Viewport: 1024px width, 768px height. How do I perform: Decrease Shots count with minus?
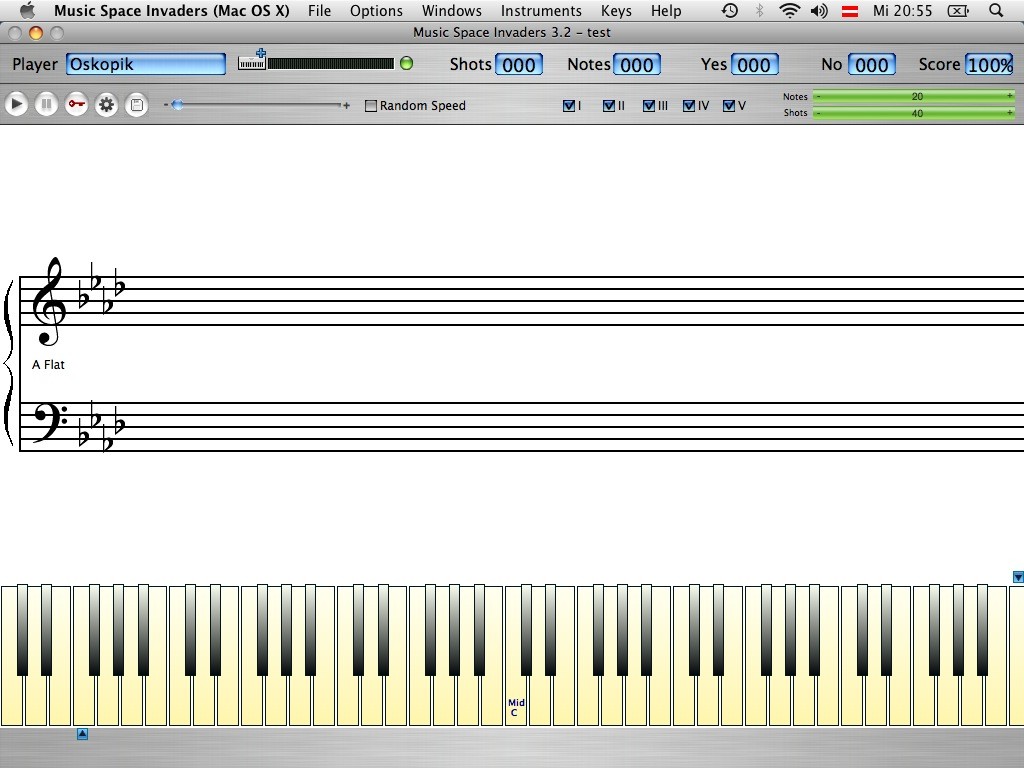coord(819,113)
